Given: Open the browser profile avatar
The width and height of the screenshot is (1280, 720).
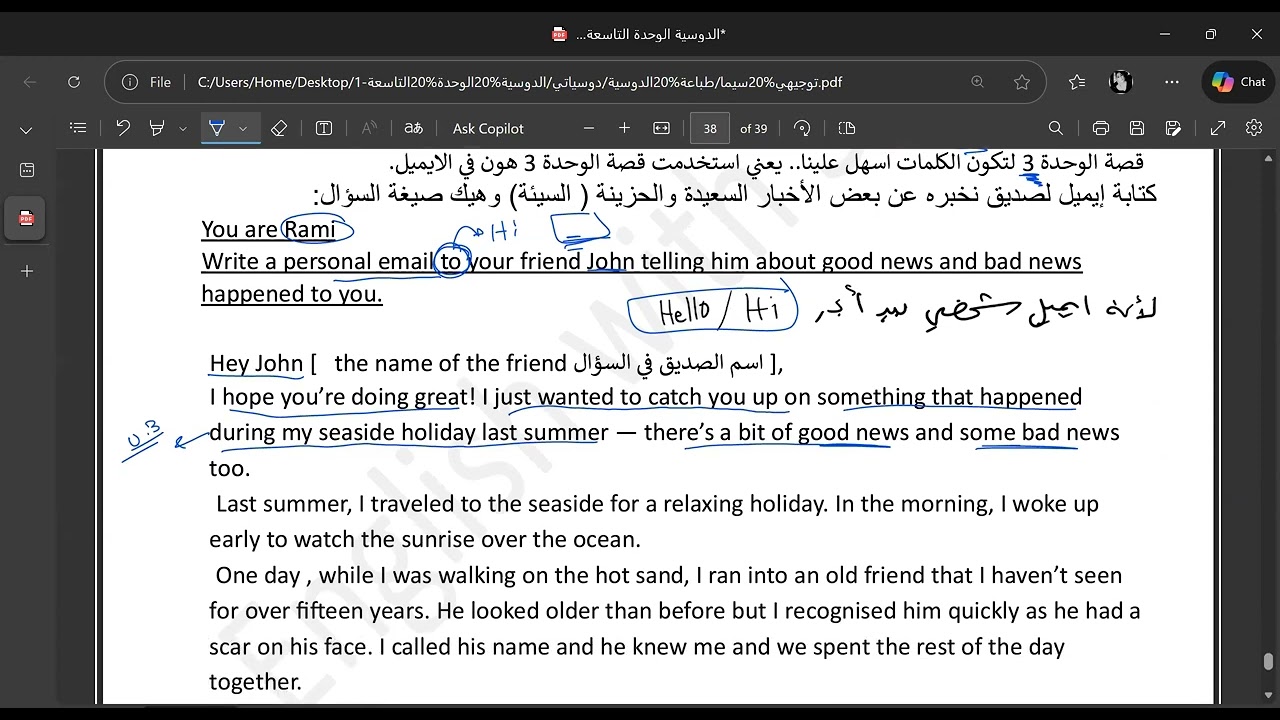Looking at the screenshot, I should (x=1121, y=82).
